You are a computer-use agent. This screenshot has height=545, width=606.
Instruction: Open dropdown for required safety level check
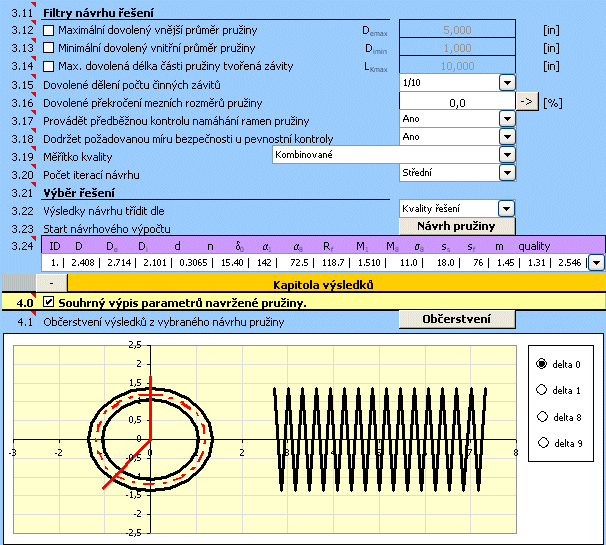[506, 137]
